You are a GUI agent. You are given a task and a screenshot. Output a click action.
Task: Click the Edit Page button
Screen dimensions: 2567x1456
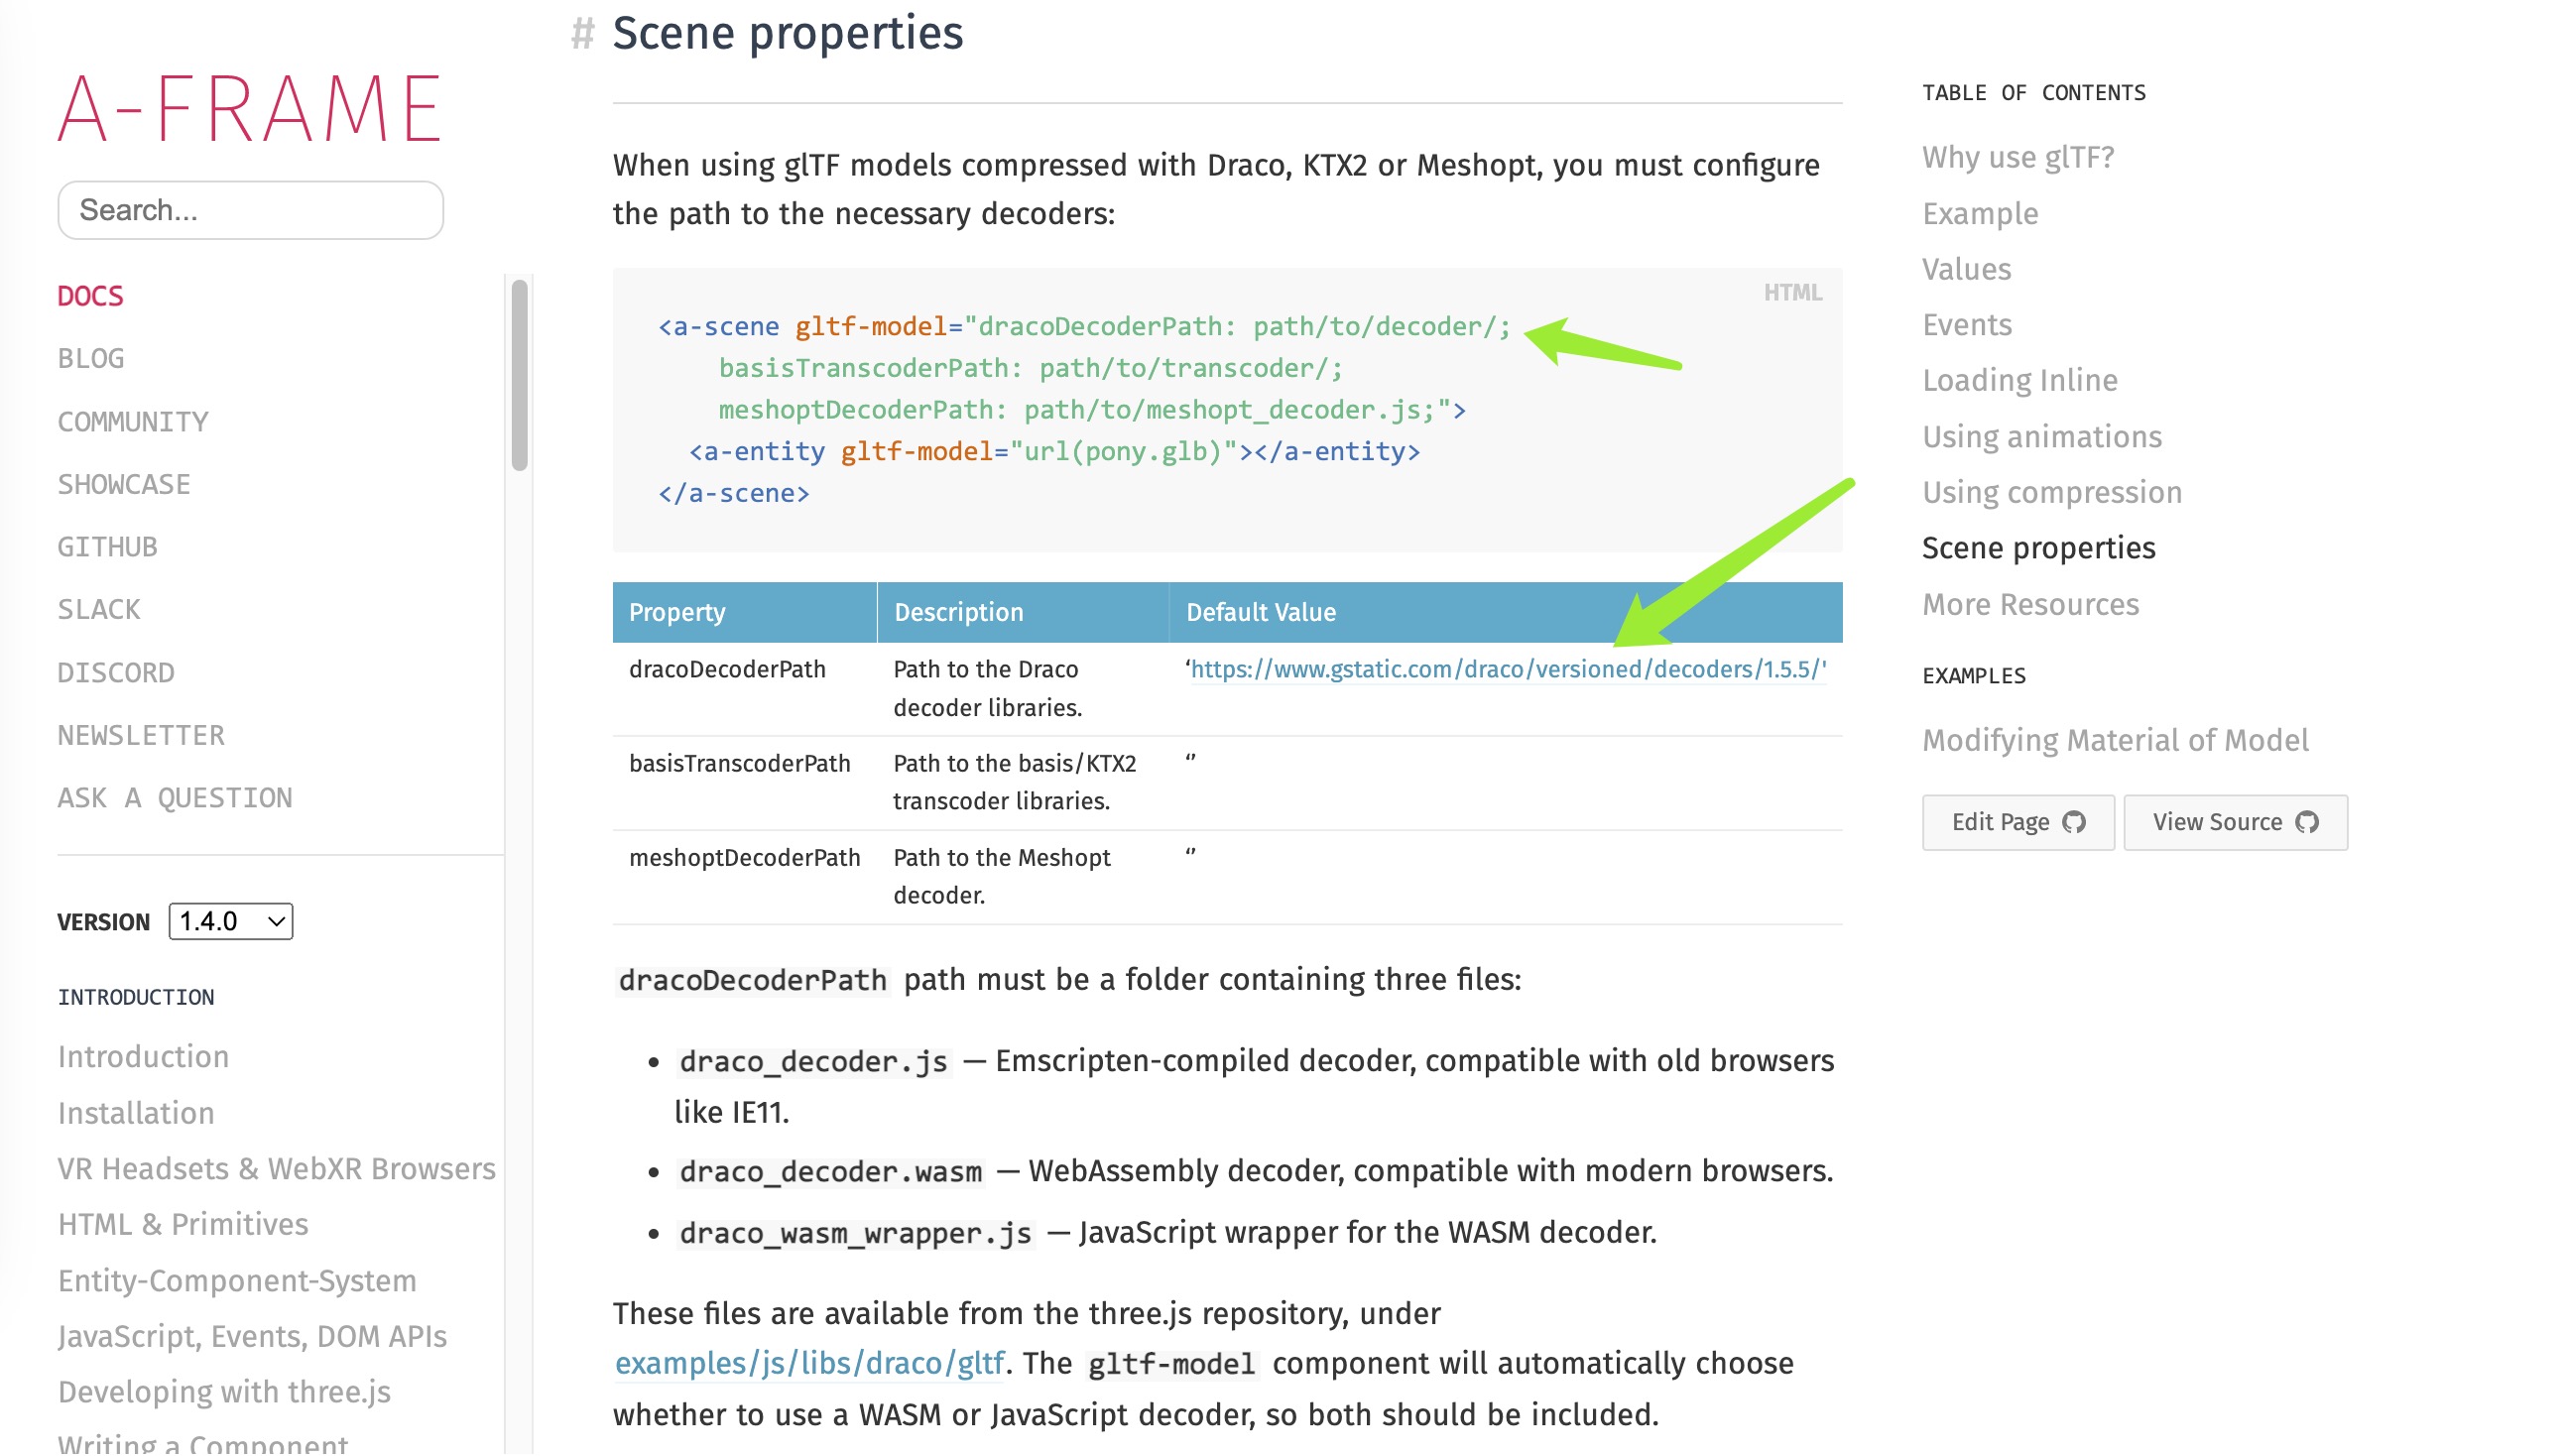pyautogui.click(x=2017, y=821)
